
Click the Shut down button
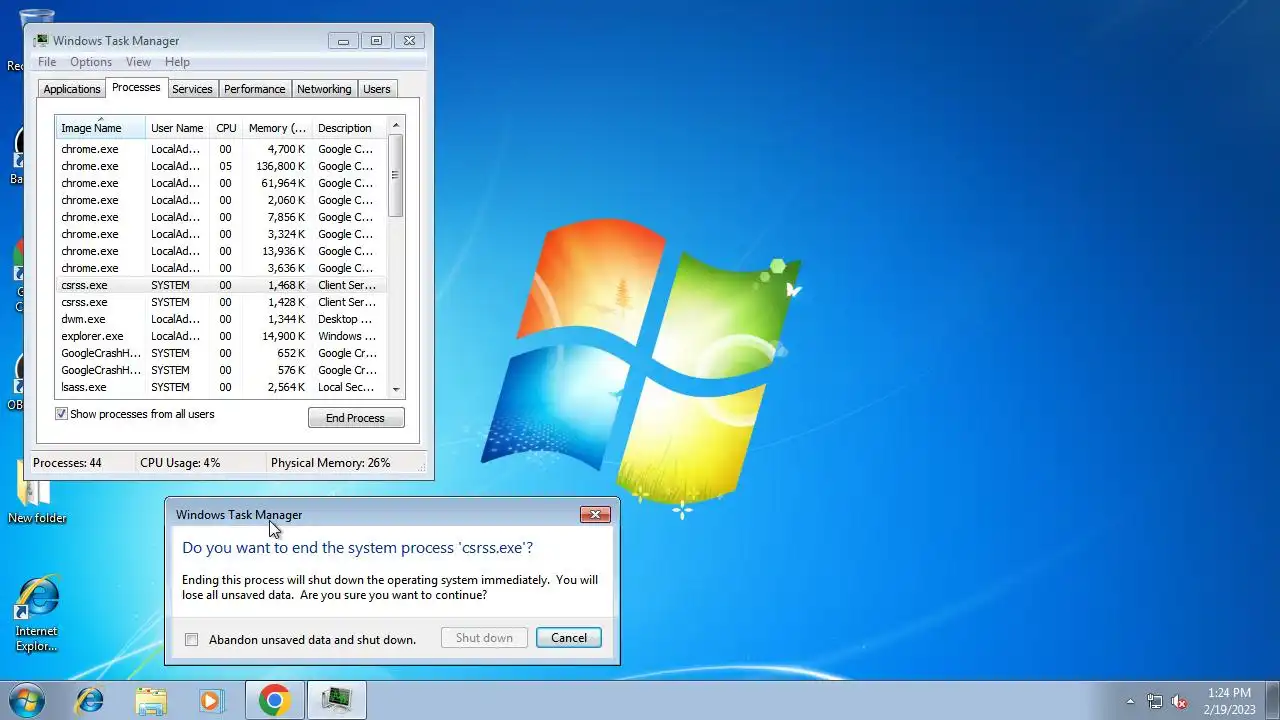[x=484, y=638]
